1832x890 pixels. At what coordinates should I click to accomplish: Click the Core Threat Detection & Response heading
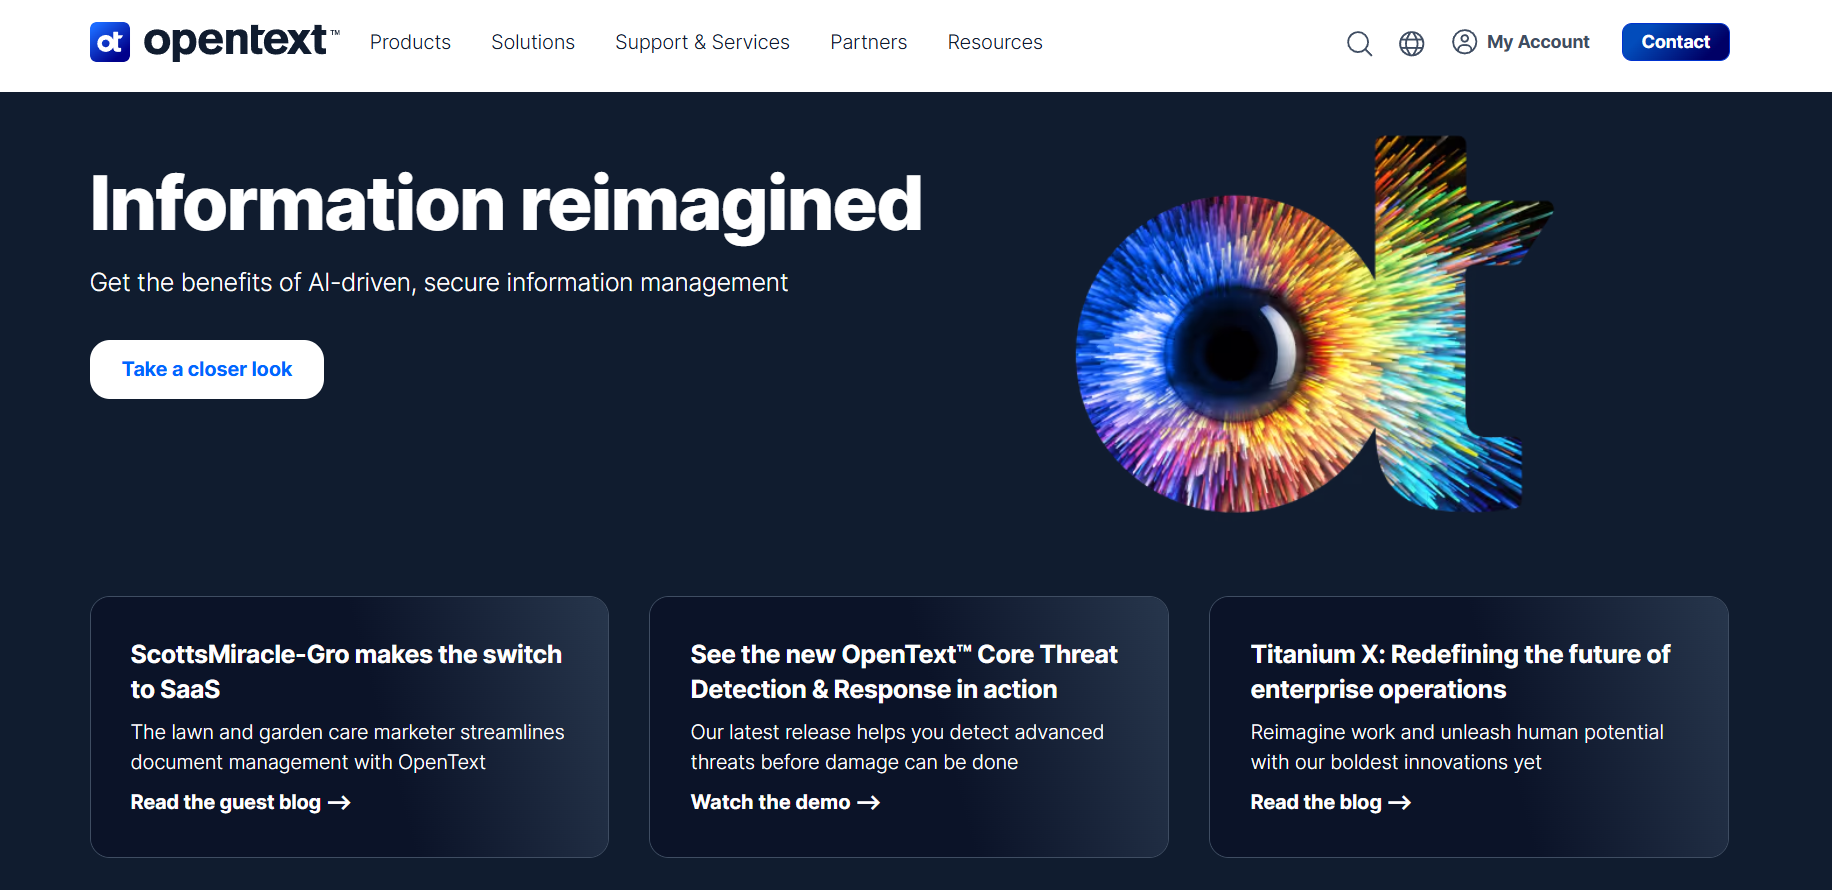tap(904, 671)
